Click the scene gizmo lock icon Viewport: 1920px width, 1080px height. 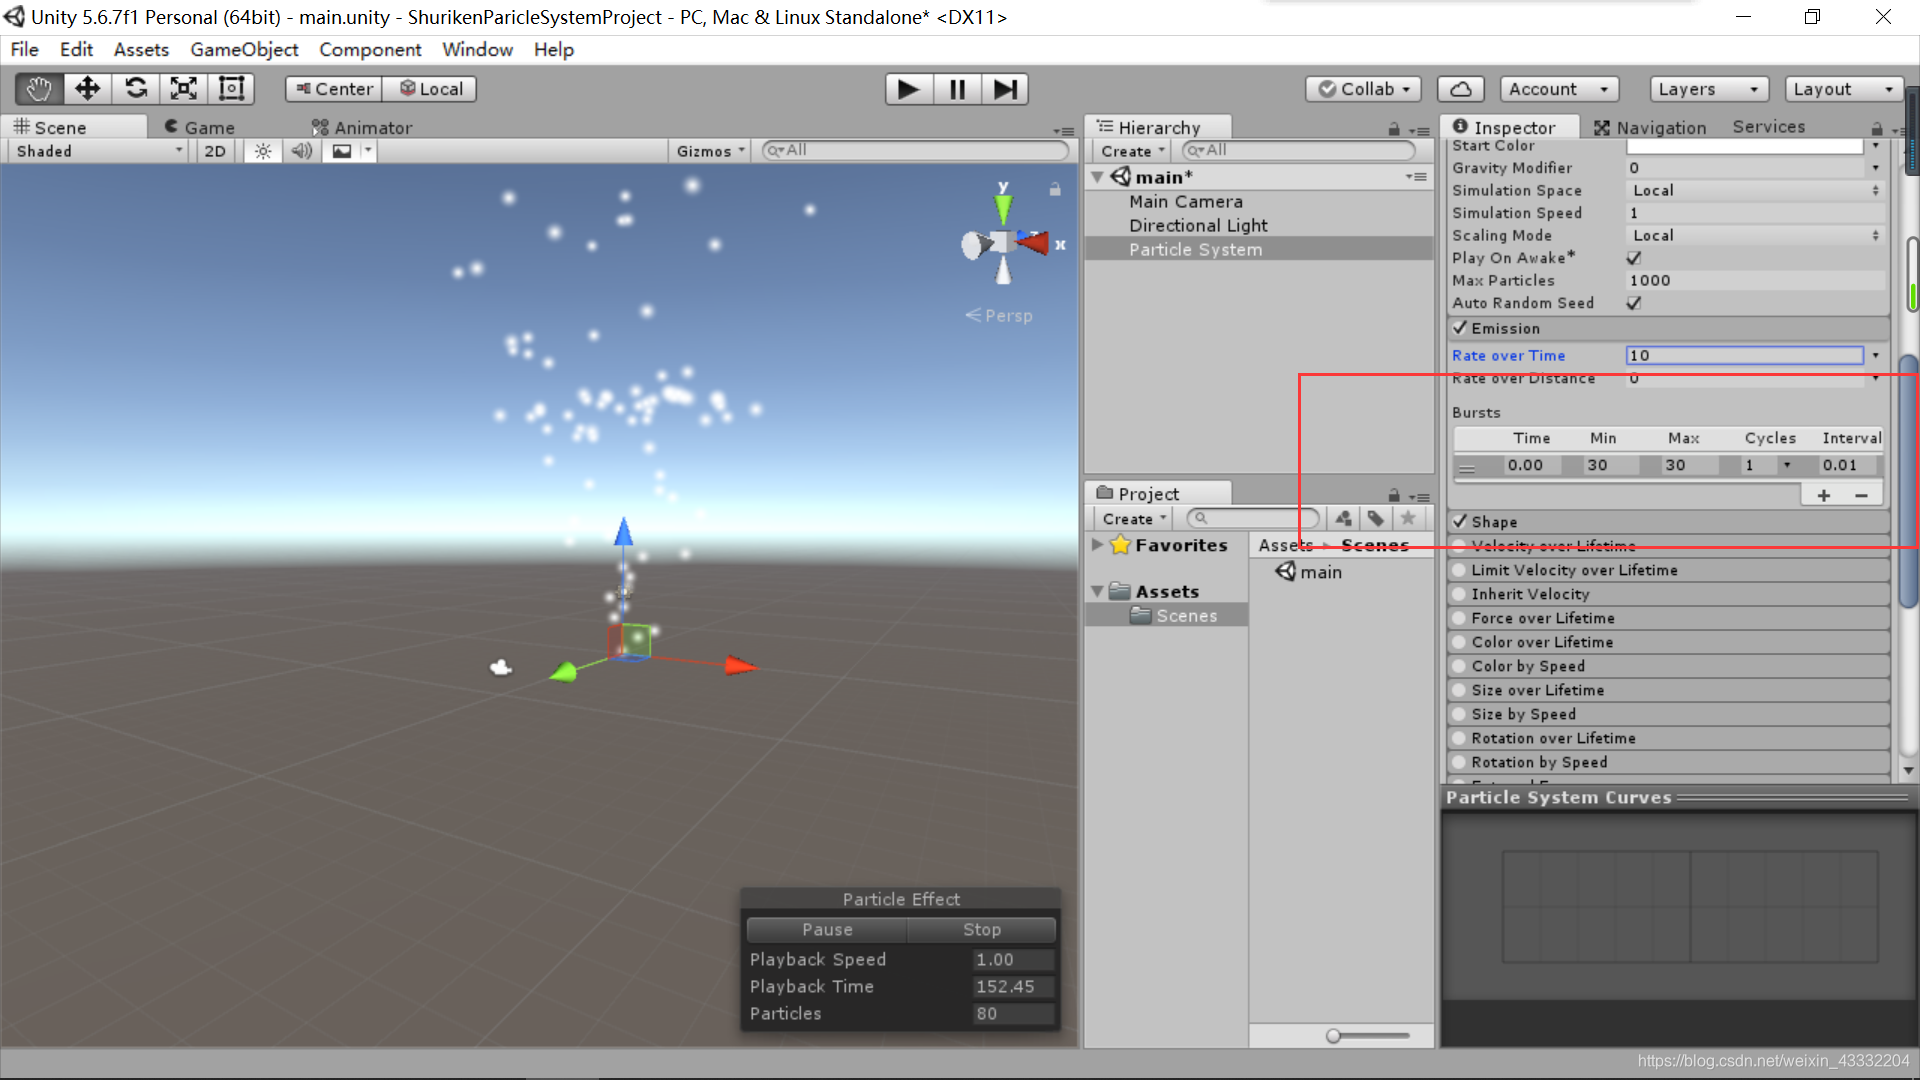point(1055,189)
